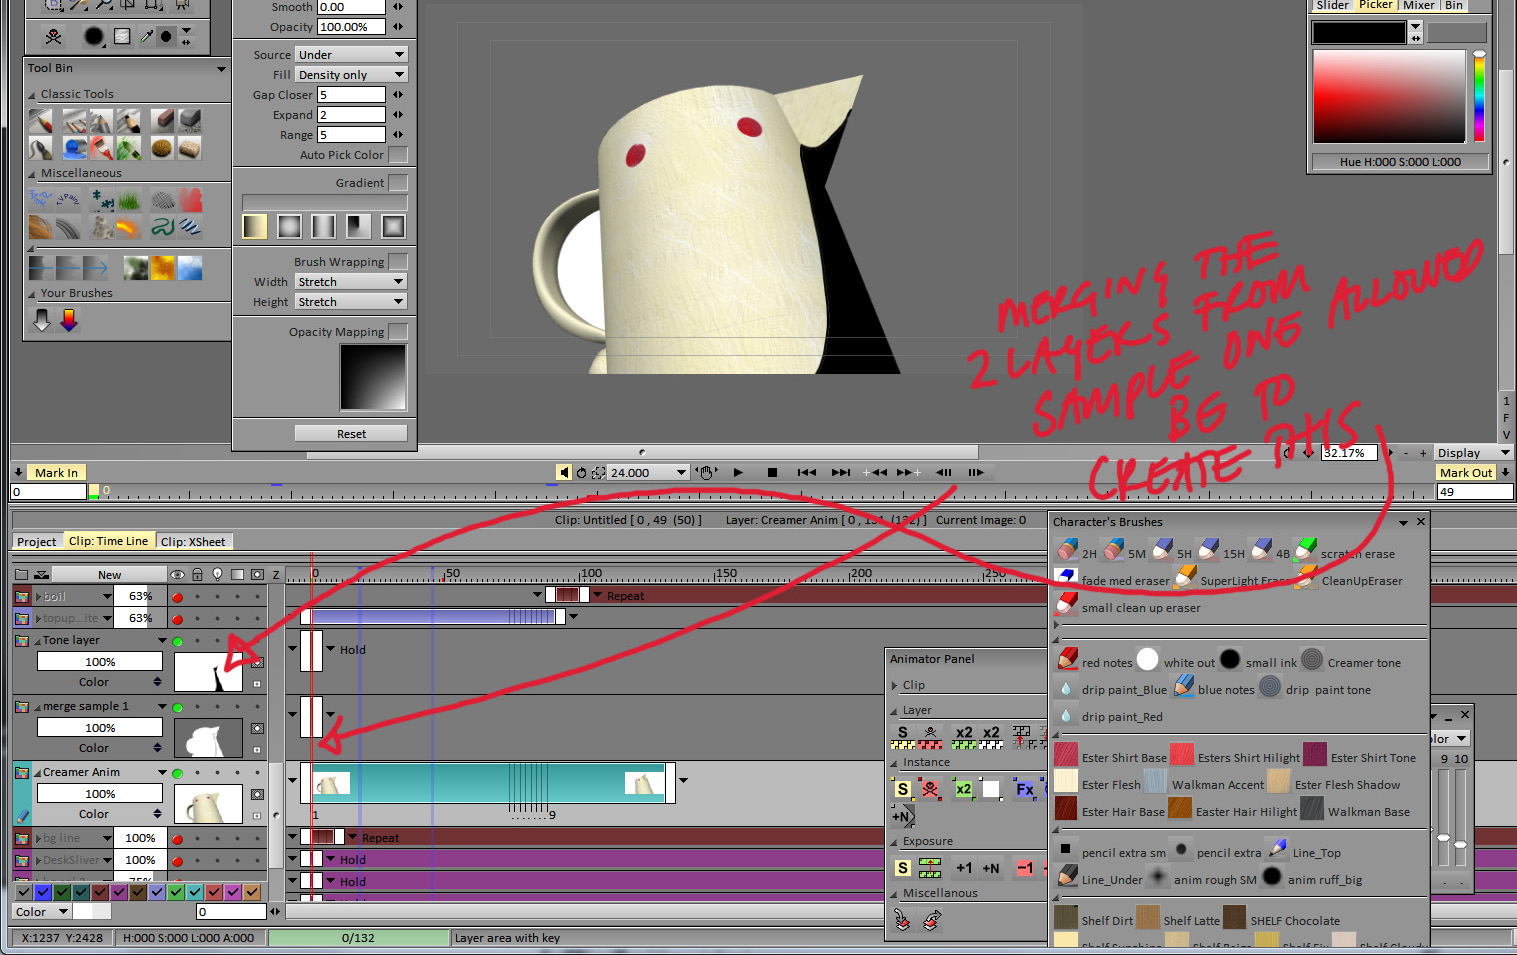Click the red arrow icon under Your Brushes
Screen dimensions: 1517x955
[69, 320]
